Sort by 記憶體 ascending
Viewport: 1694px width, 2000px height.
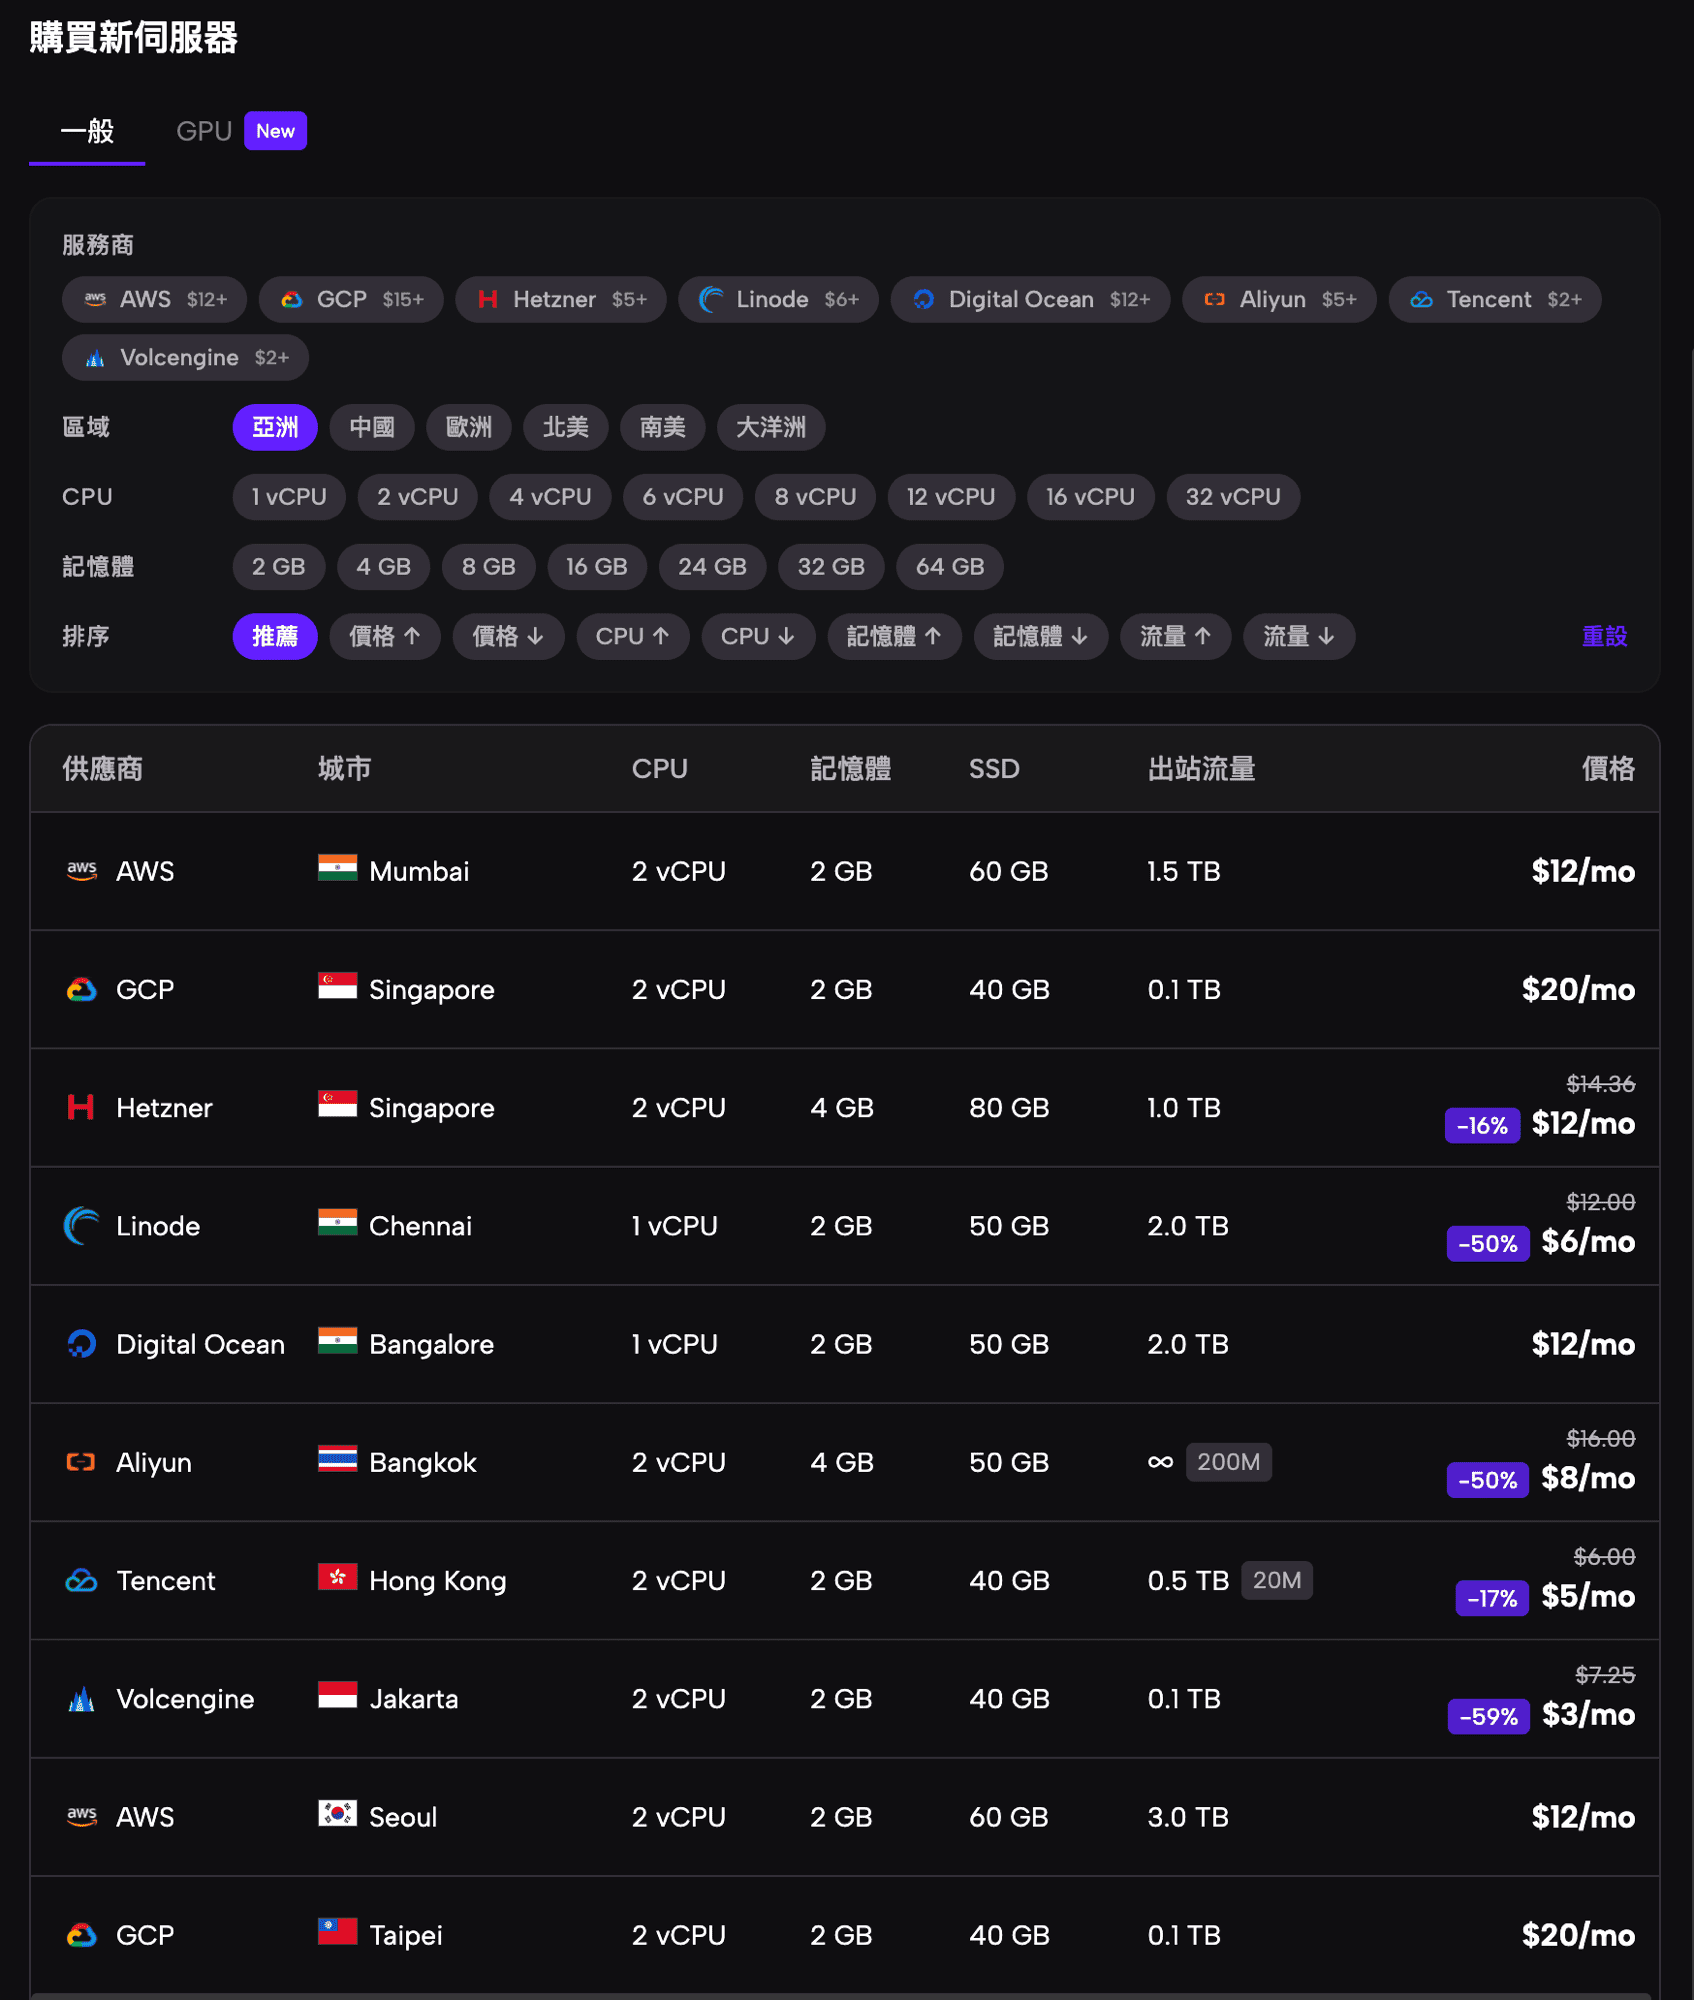click(x=894, y=637)
